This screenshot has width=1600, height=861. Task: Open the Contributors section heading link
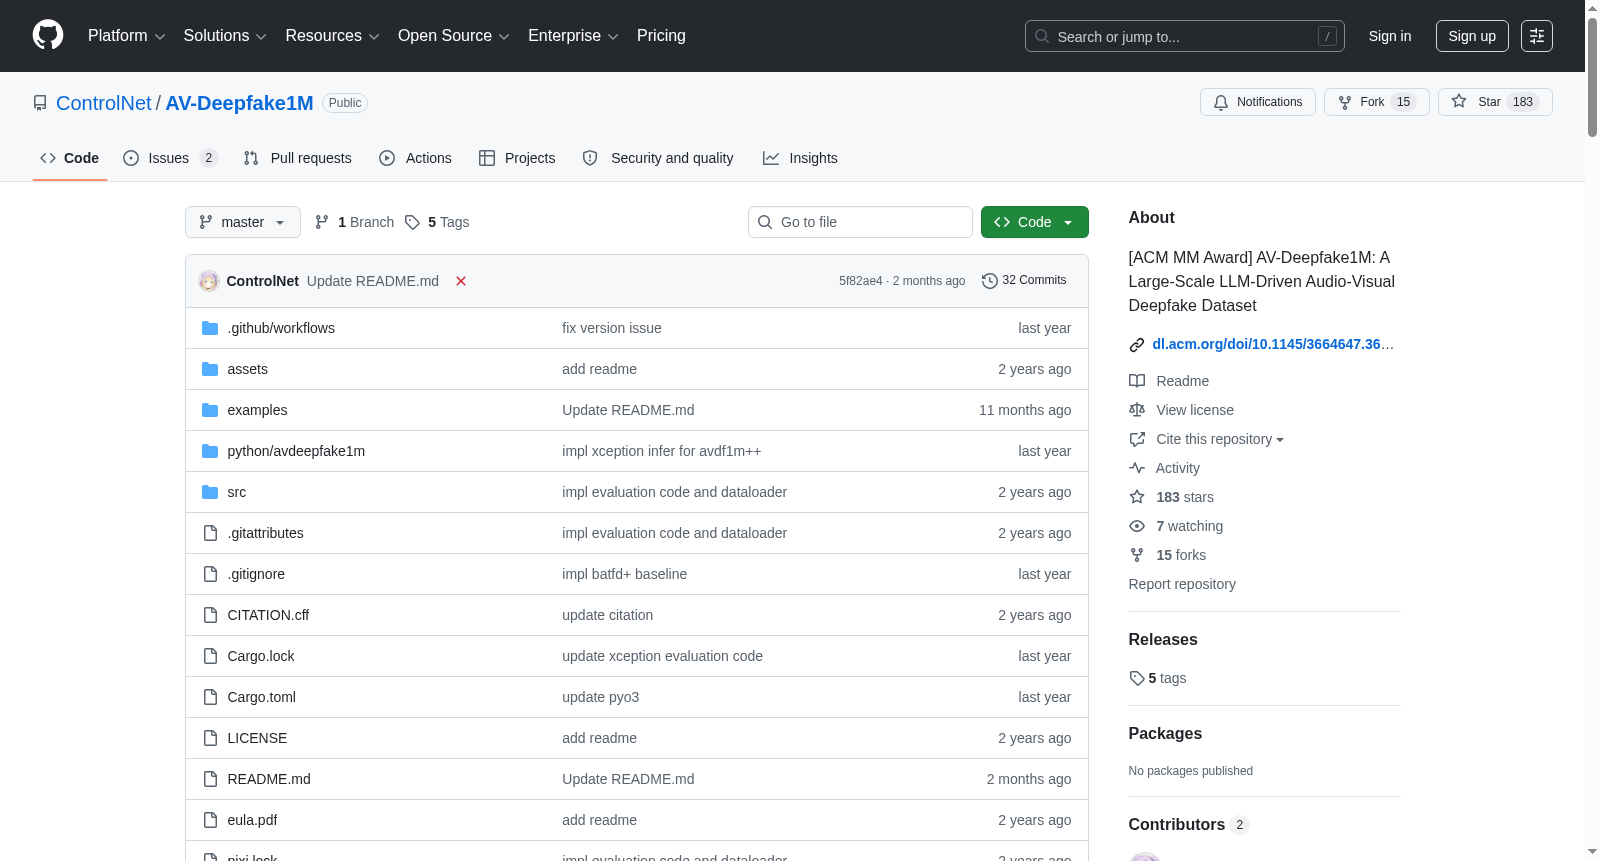point(1188,824)
